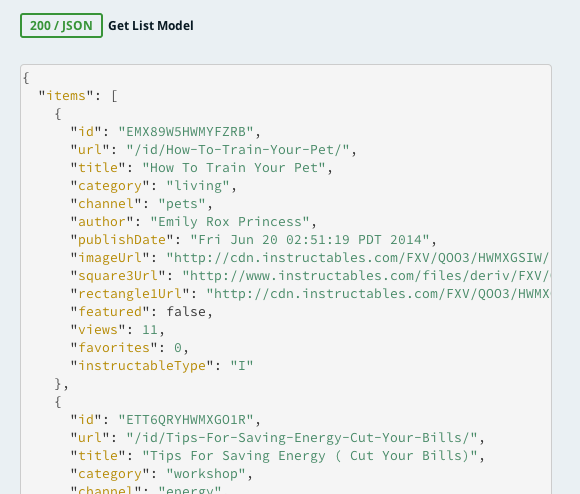Click the "featured" key
The width and height of the screenshot is (580, 494).
pos(110,312)
